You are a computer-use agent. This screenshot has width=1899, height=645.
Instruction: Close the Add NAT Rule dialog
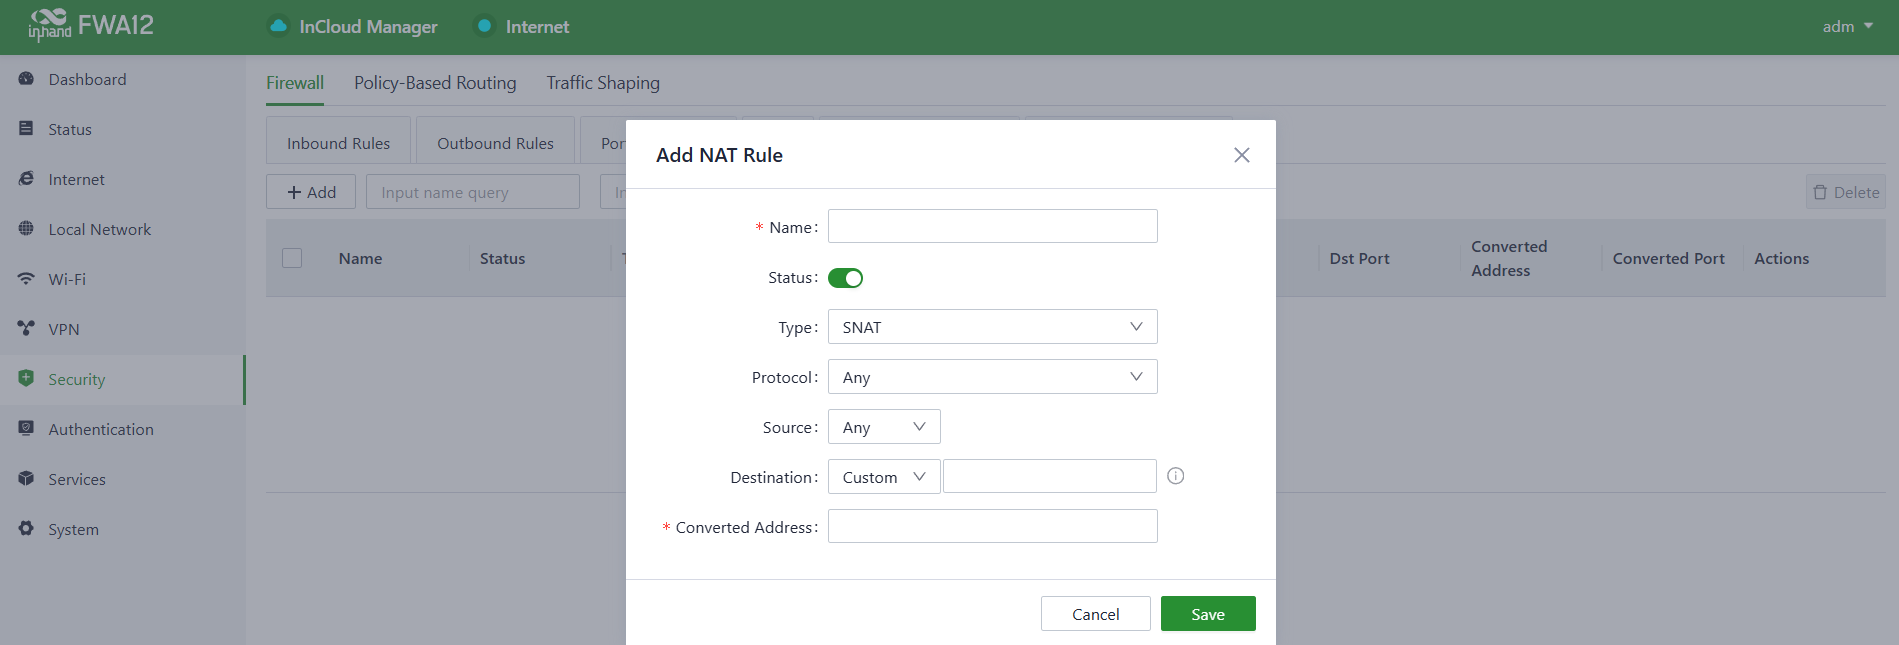(1241, 155)
